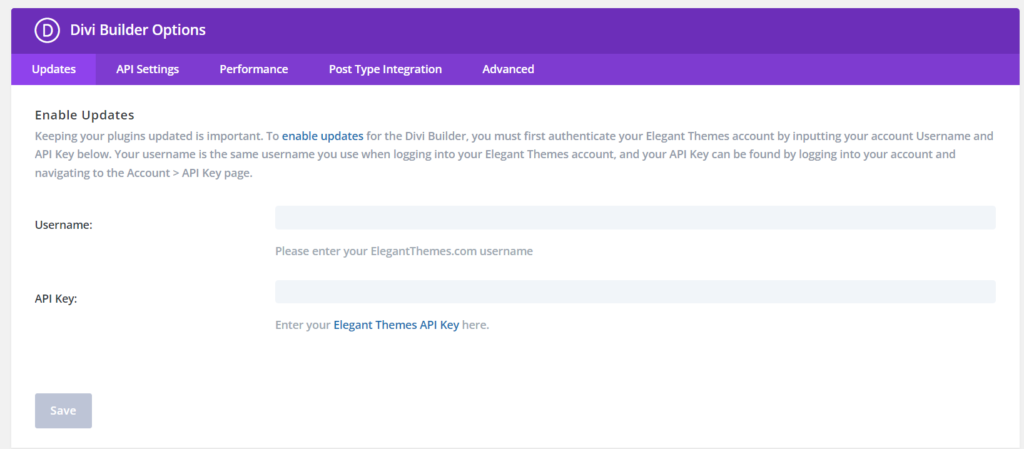Follow the enable updates link

[x=323, y=136]
